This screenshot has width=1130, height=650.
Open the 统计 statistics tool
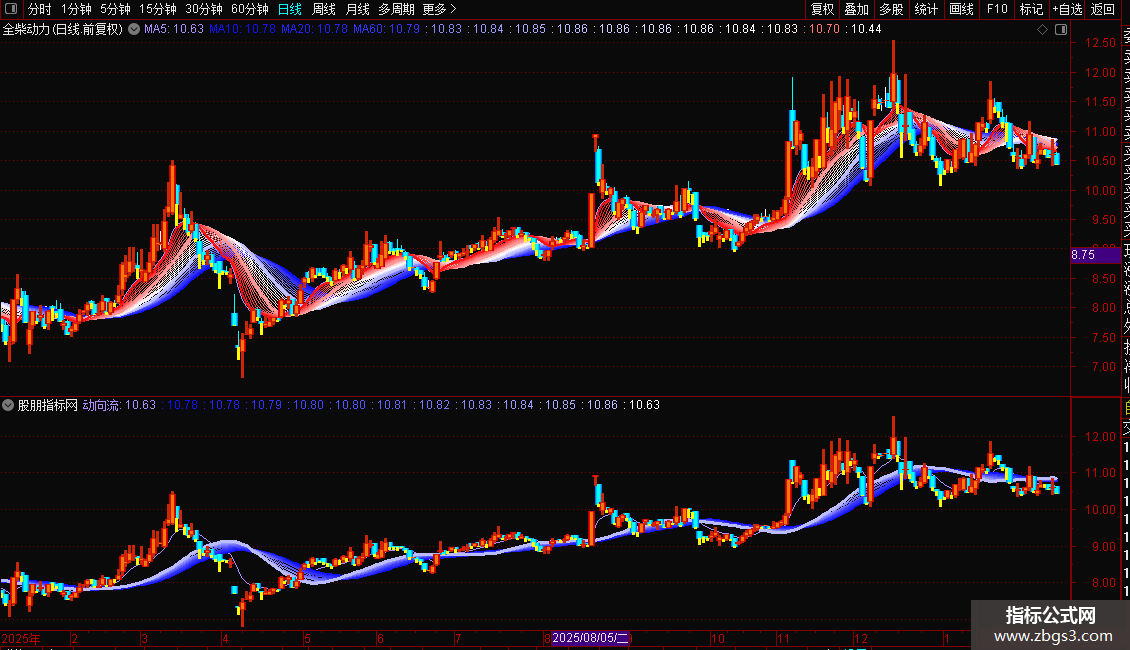pos(926,9)
